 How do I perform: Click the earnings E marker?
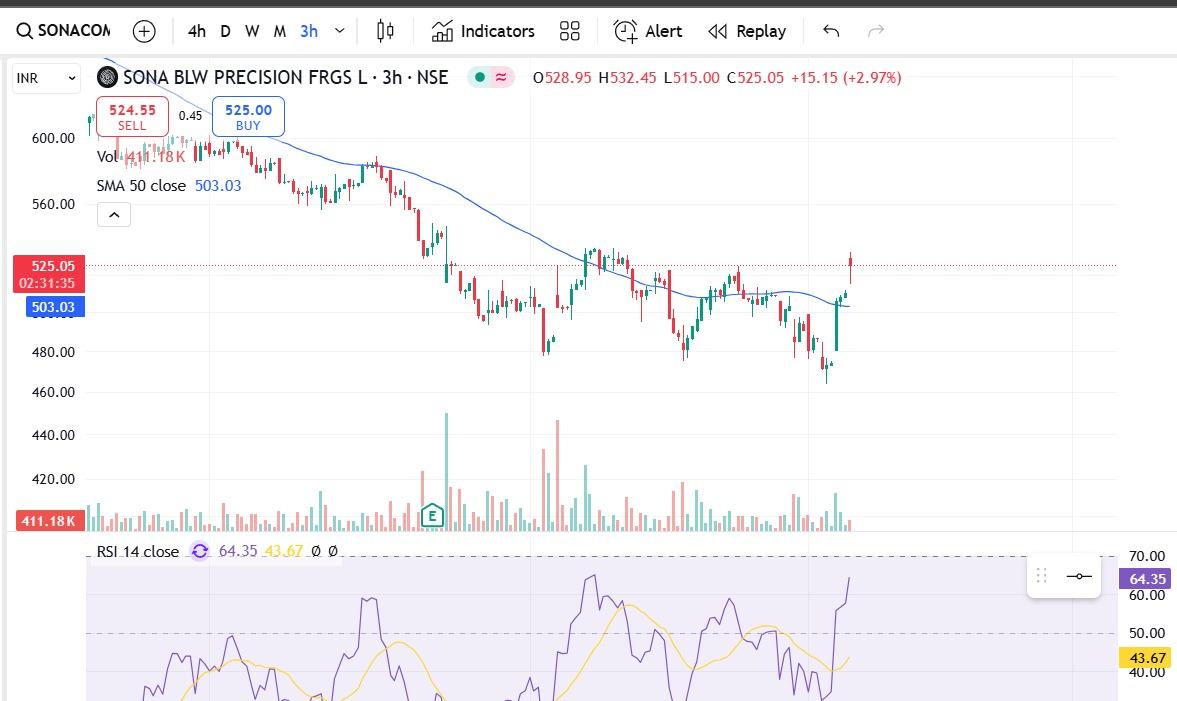432,516
